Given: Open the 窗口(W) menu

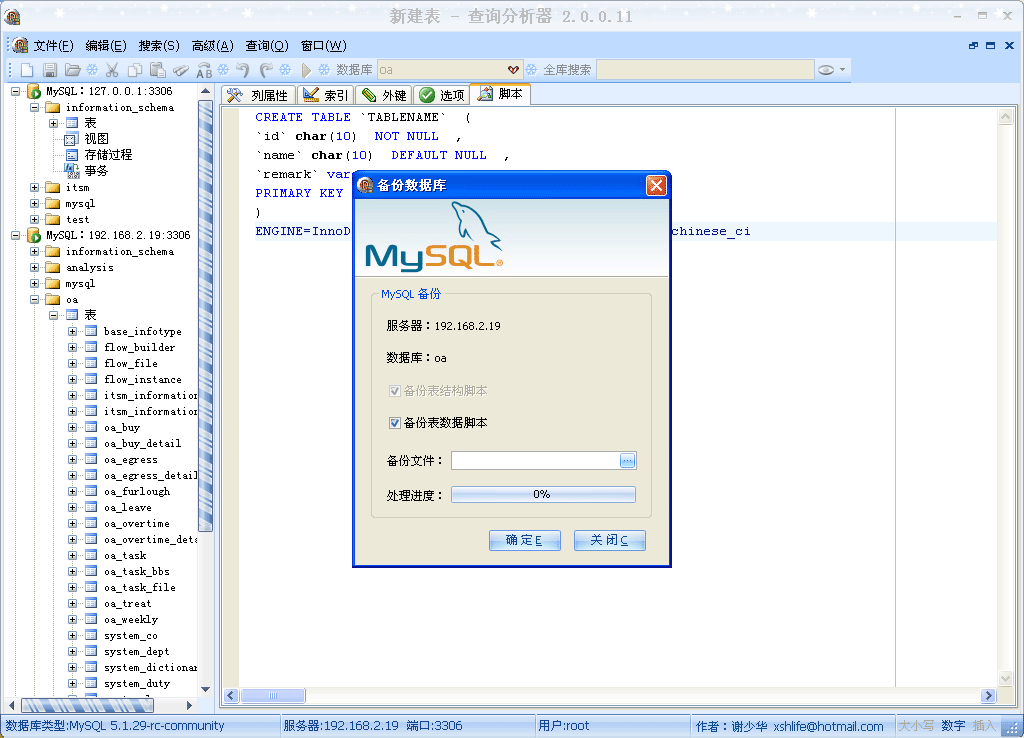Looking at the screenshot, I should 323,46.
